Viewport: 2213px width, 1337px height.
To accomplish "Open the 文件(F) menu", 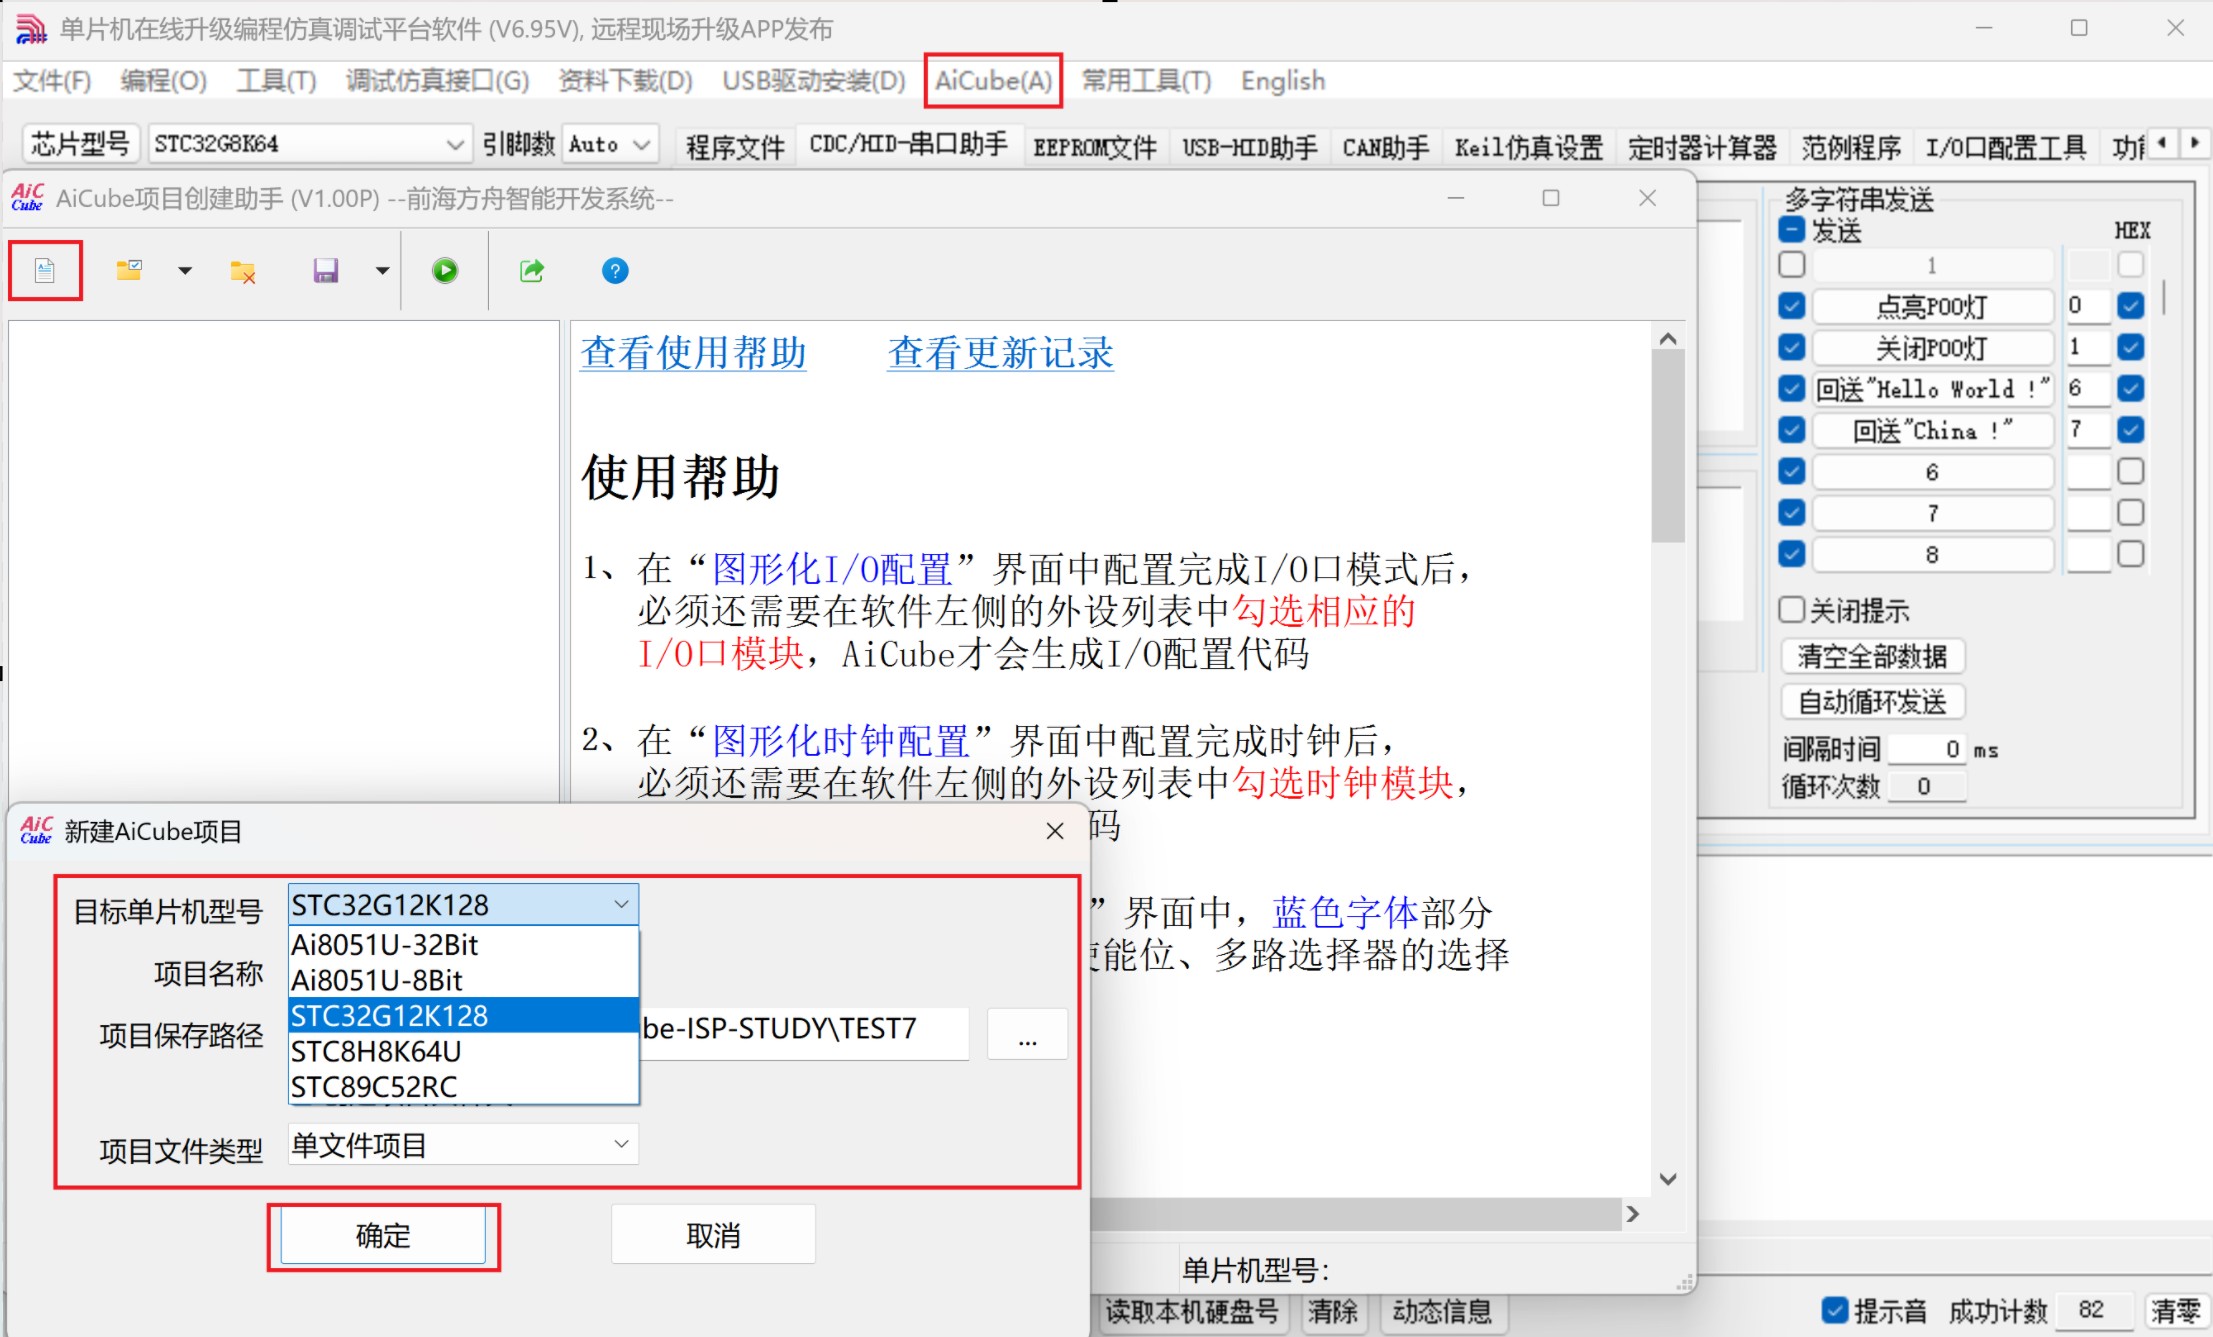I will click(52, 81).
